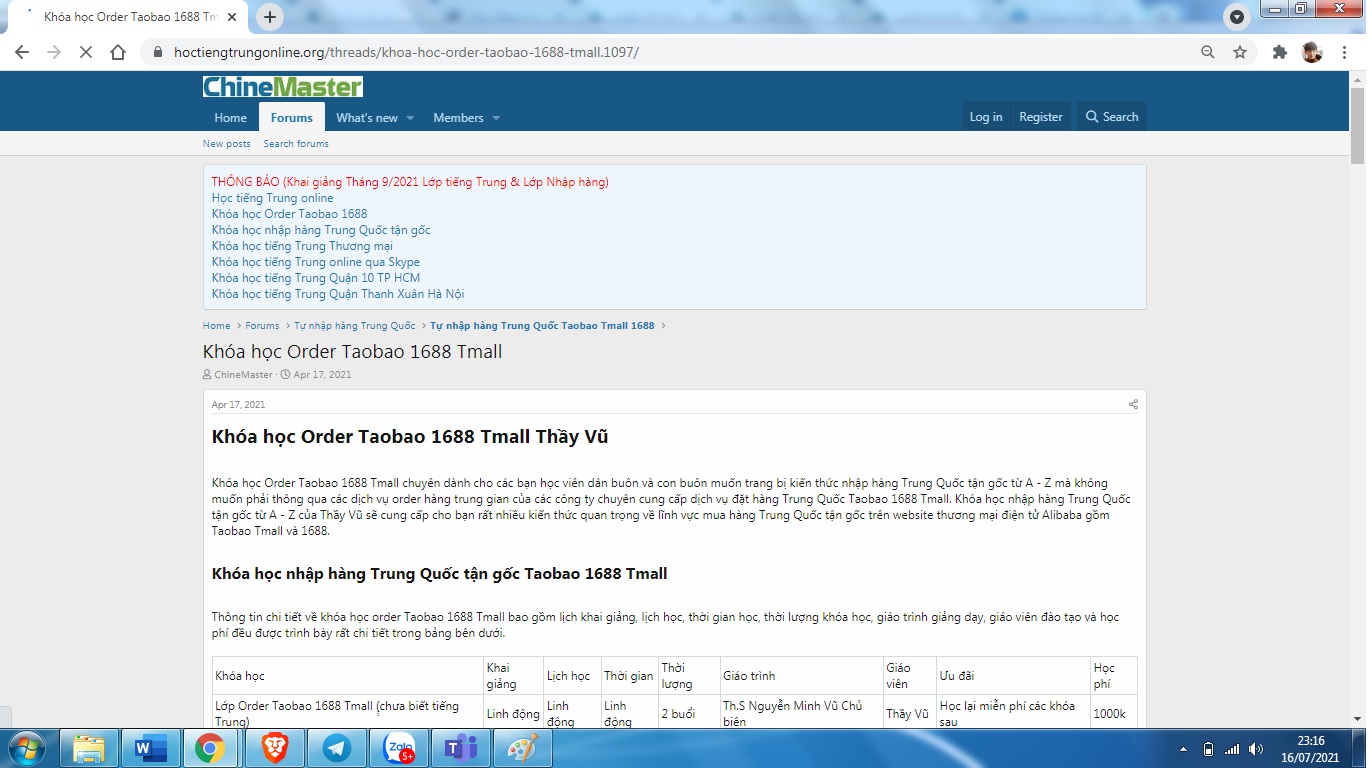Open the forum Search button

(x=1112, y=117)
